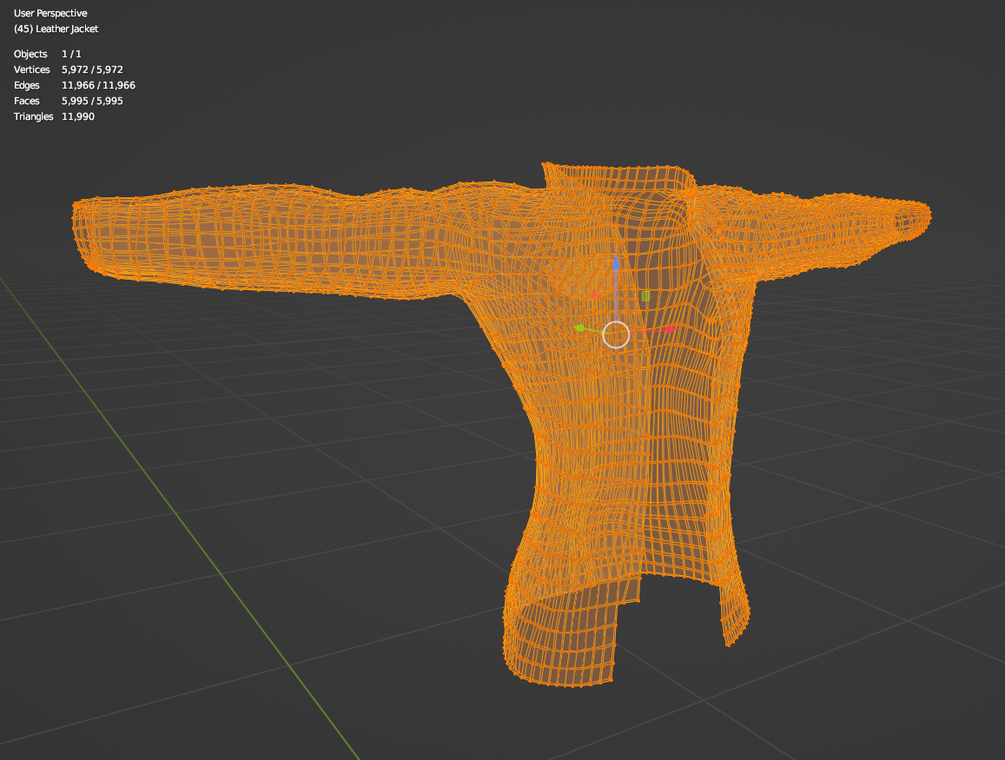The width and height of the screenshot is (1005, 760).
Task: Click the Triangles '11,990' statistic
Action: 78,117
